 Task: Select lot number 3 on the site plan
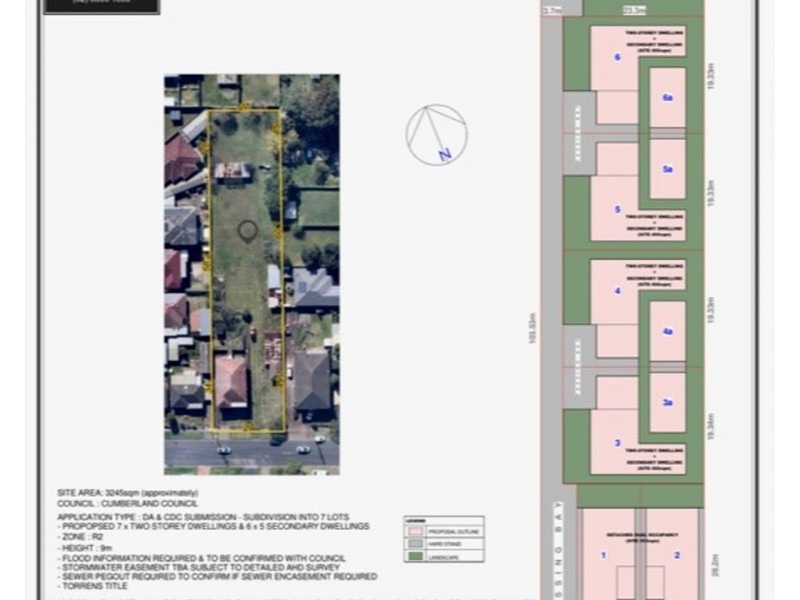pyautogui.click(x=618, y=442)
